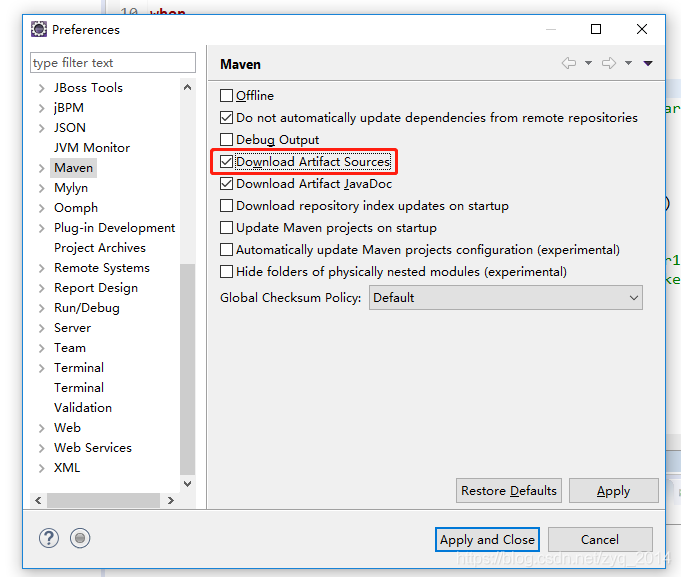Expand the XML node arrow
The image size is (681, 577).
42,468
